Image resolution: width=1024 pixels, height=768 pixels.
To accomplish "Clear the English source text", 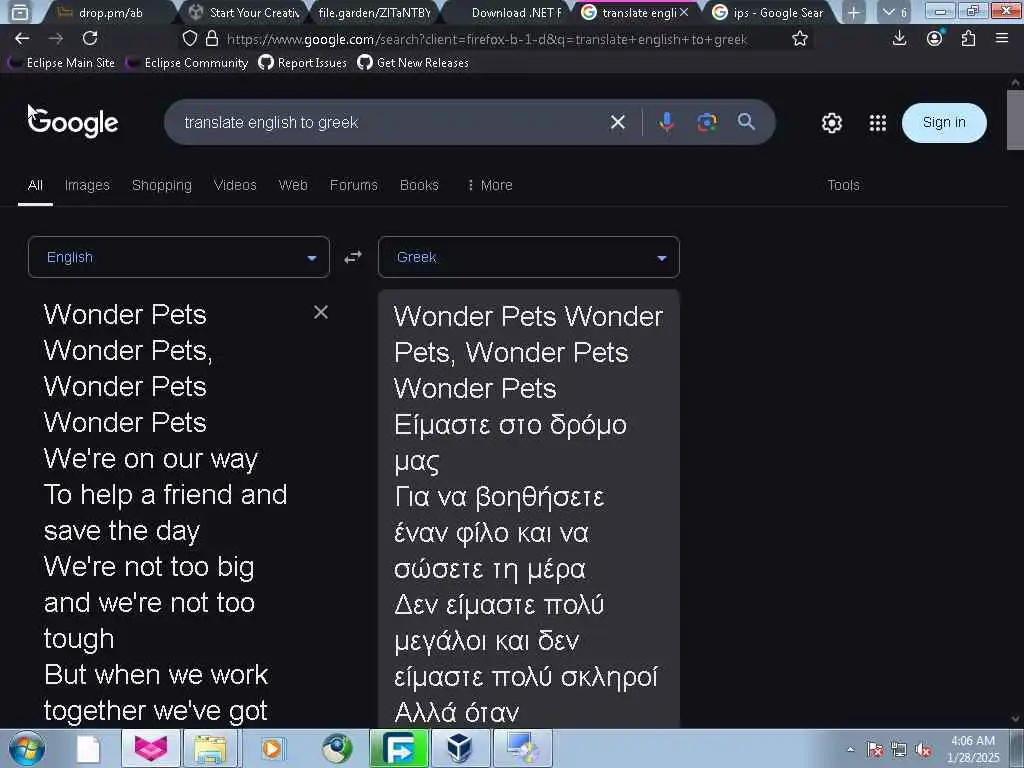I will 321,312.
